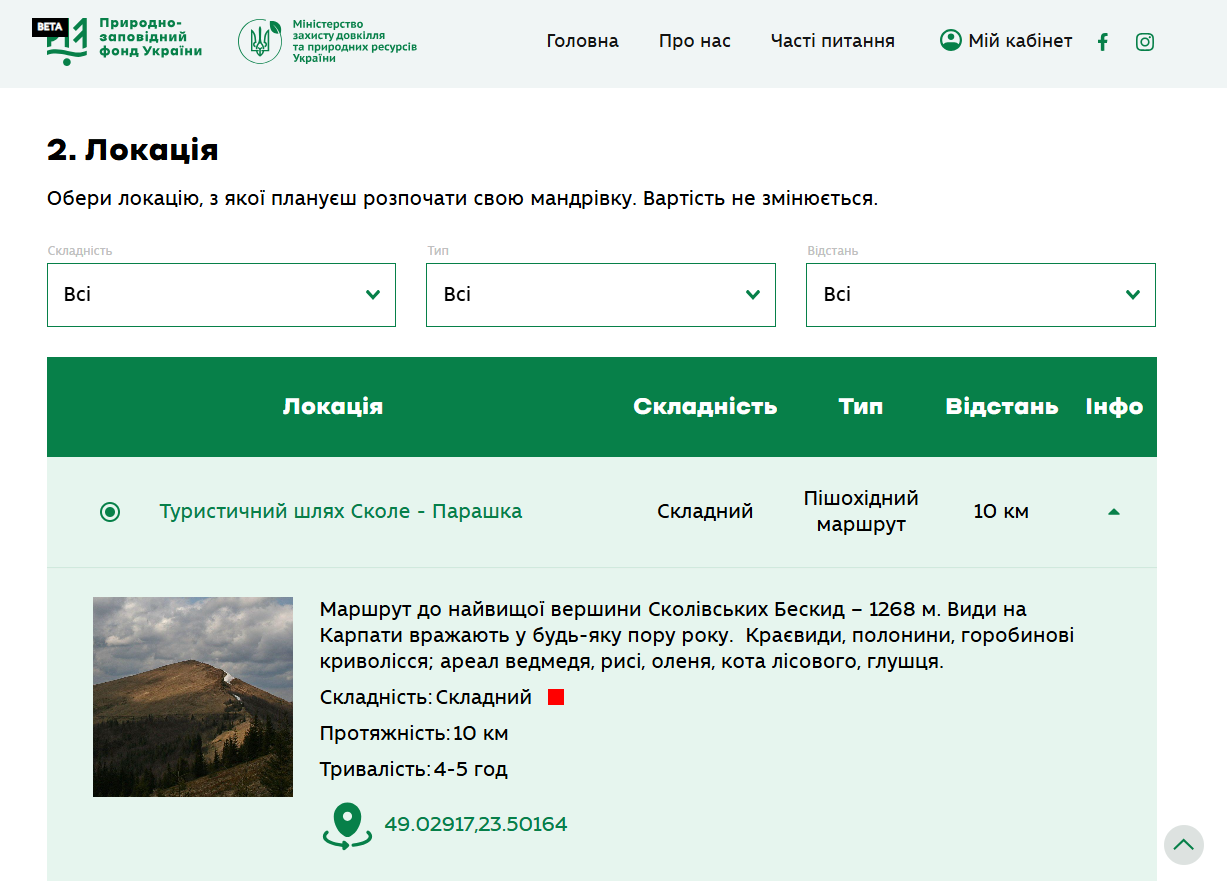
Task: Open the Відстань filter dropdown
Action: pos(980,295)
